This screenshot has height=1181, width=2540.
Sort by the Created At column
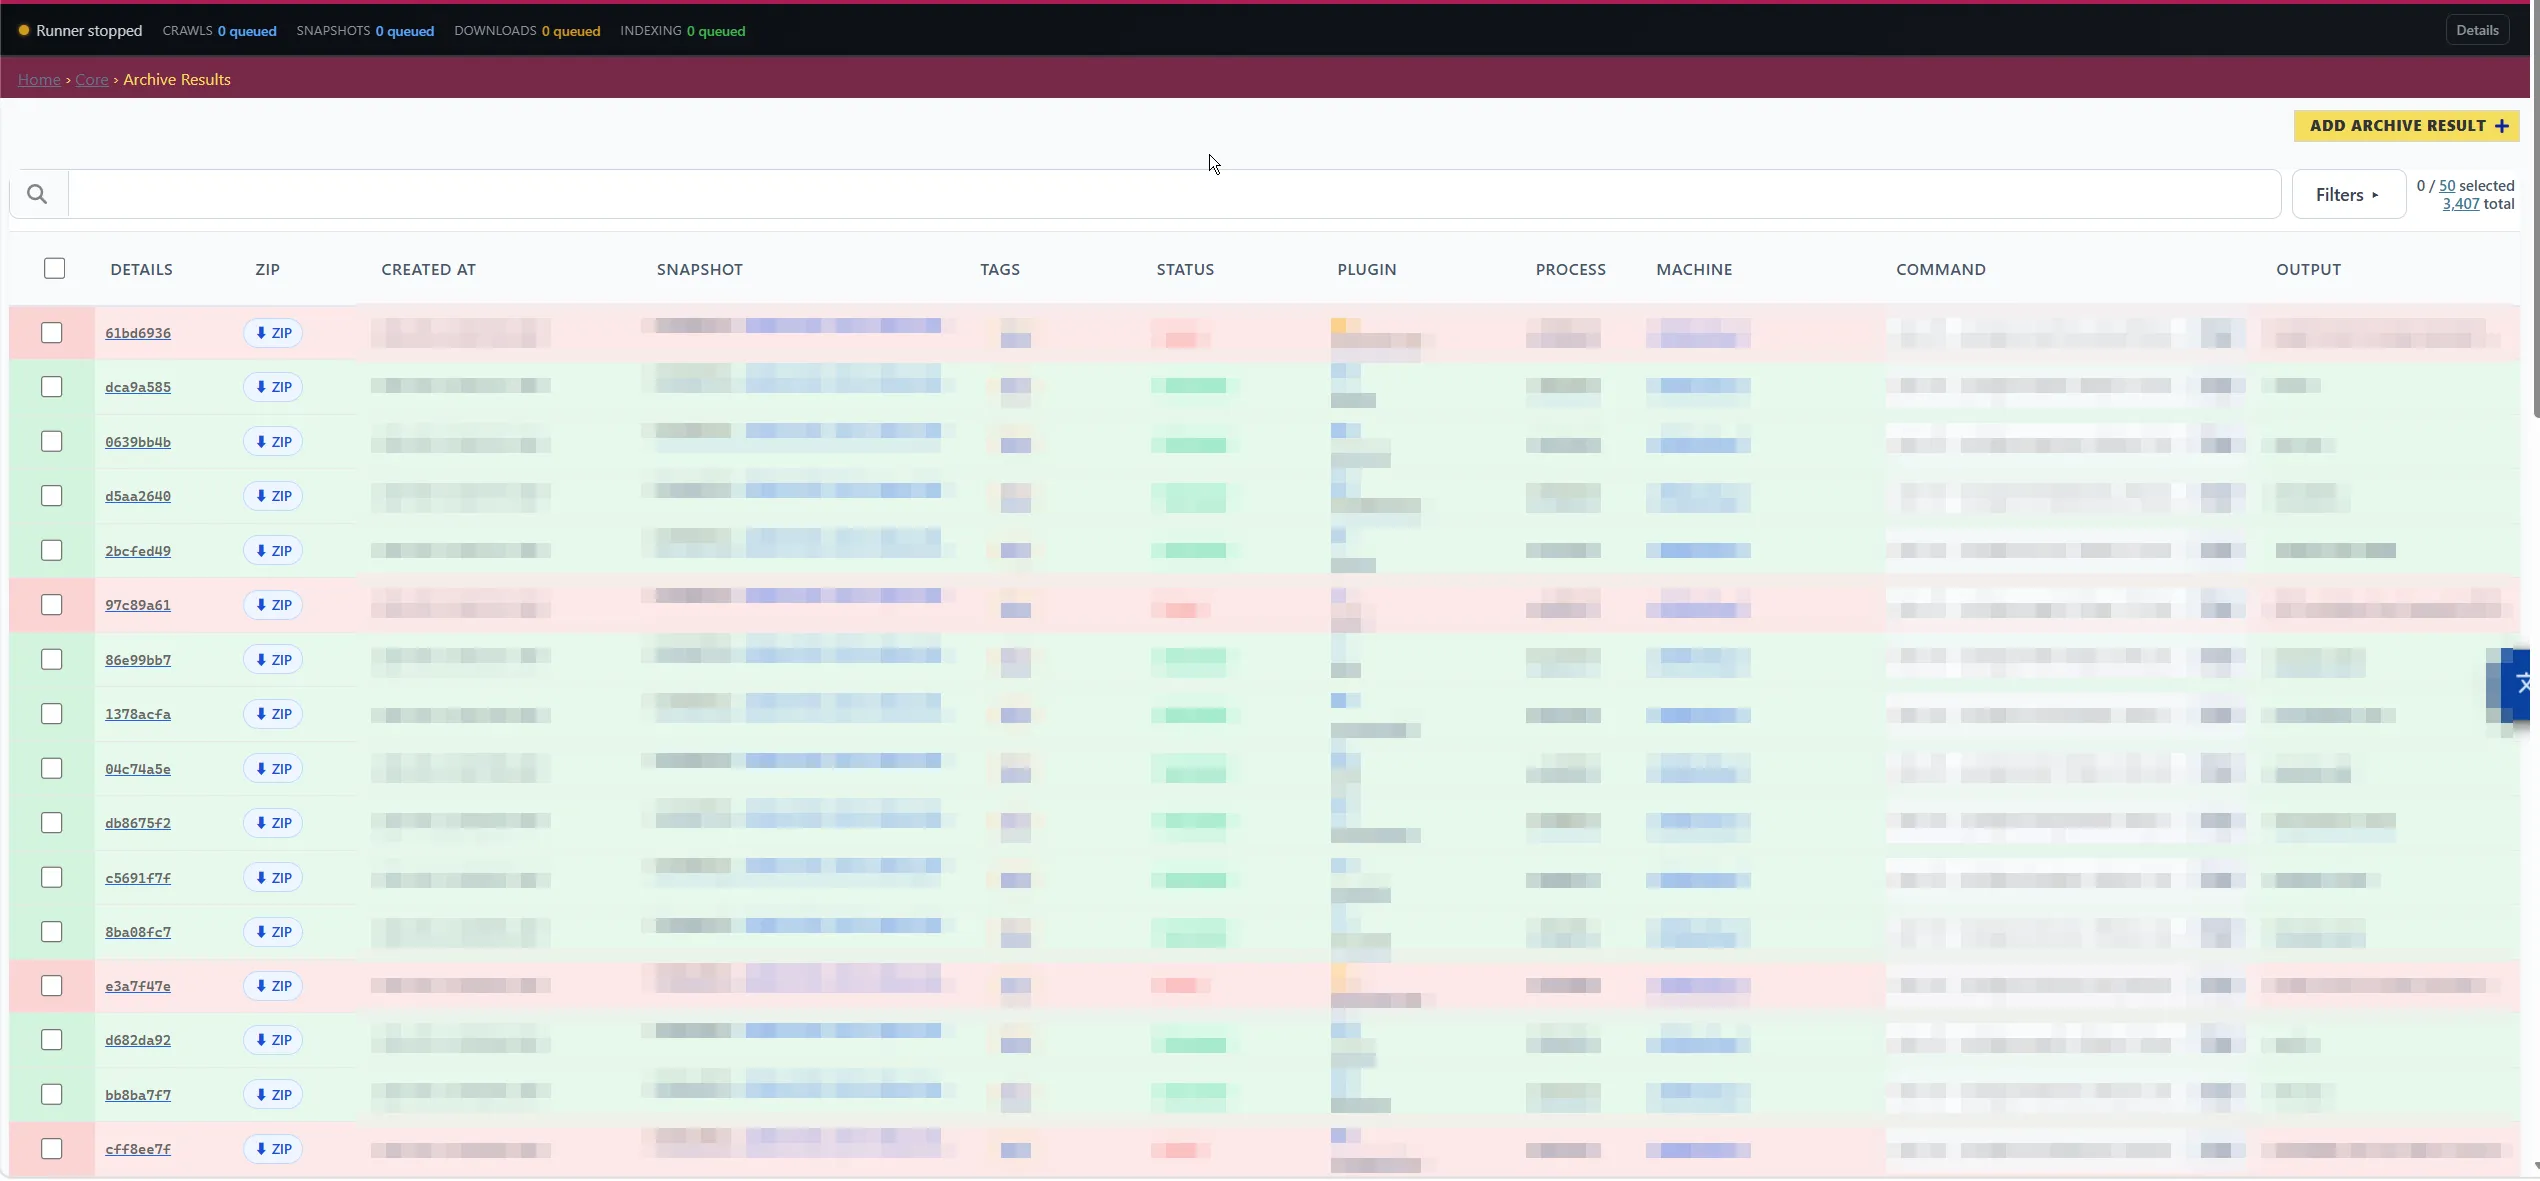point(428,269)
